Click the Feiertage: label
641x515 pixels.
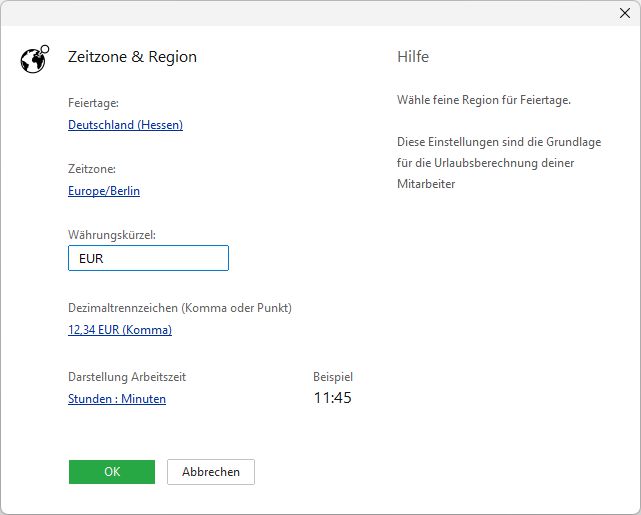pos(93,103)
